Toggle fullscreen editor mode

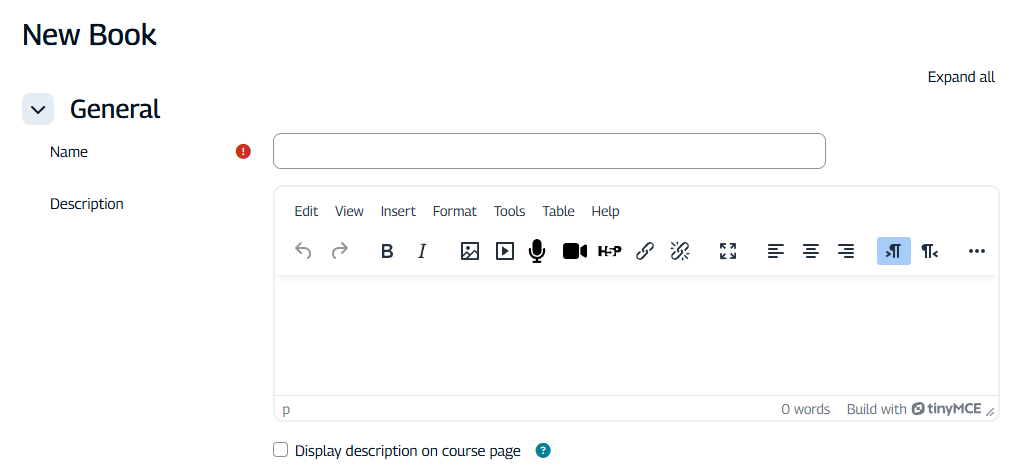click(728, 251)
